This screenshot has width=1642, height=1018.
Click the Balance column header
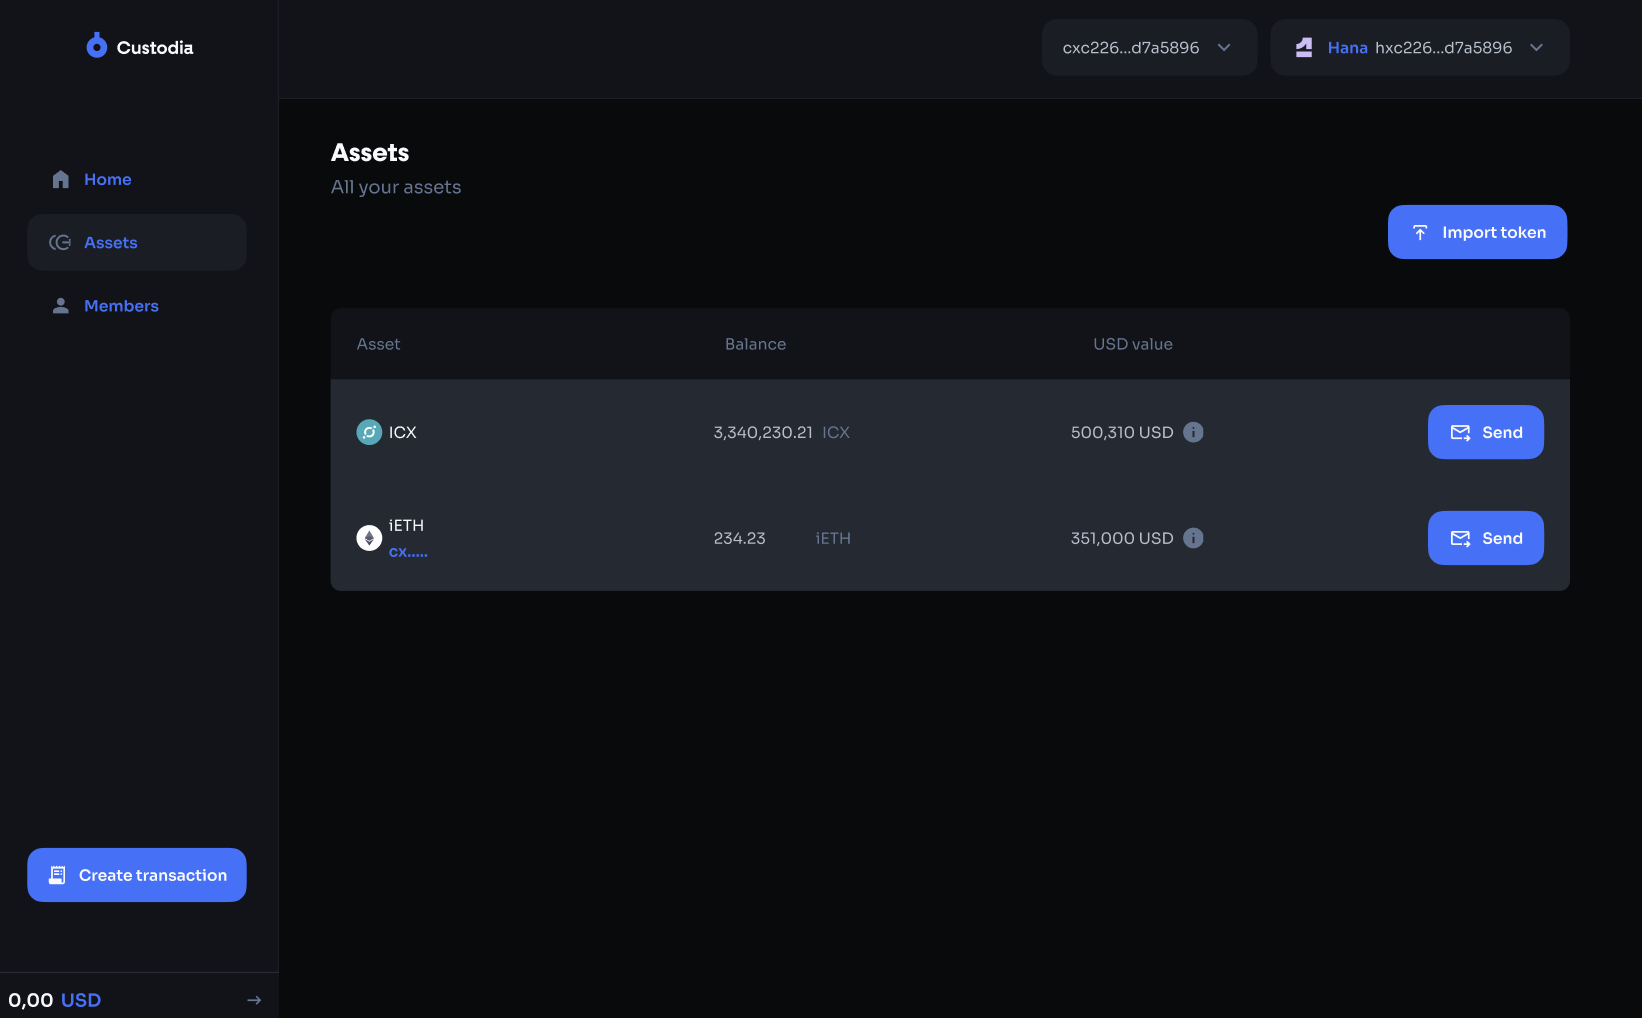[x=755, y=344]
